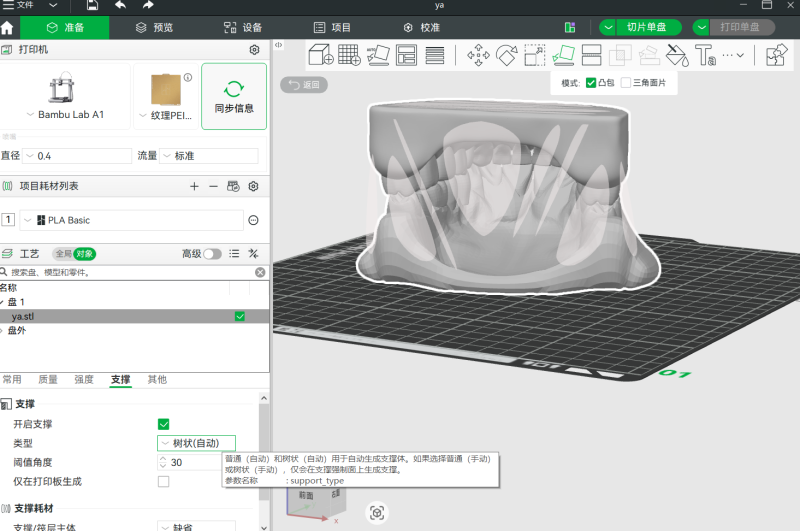
Task: Toggle the 高级 advanced mode switch
Action: [212, 254]
